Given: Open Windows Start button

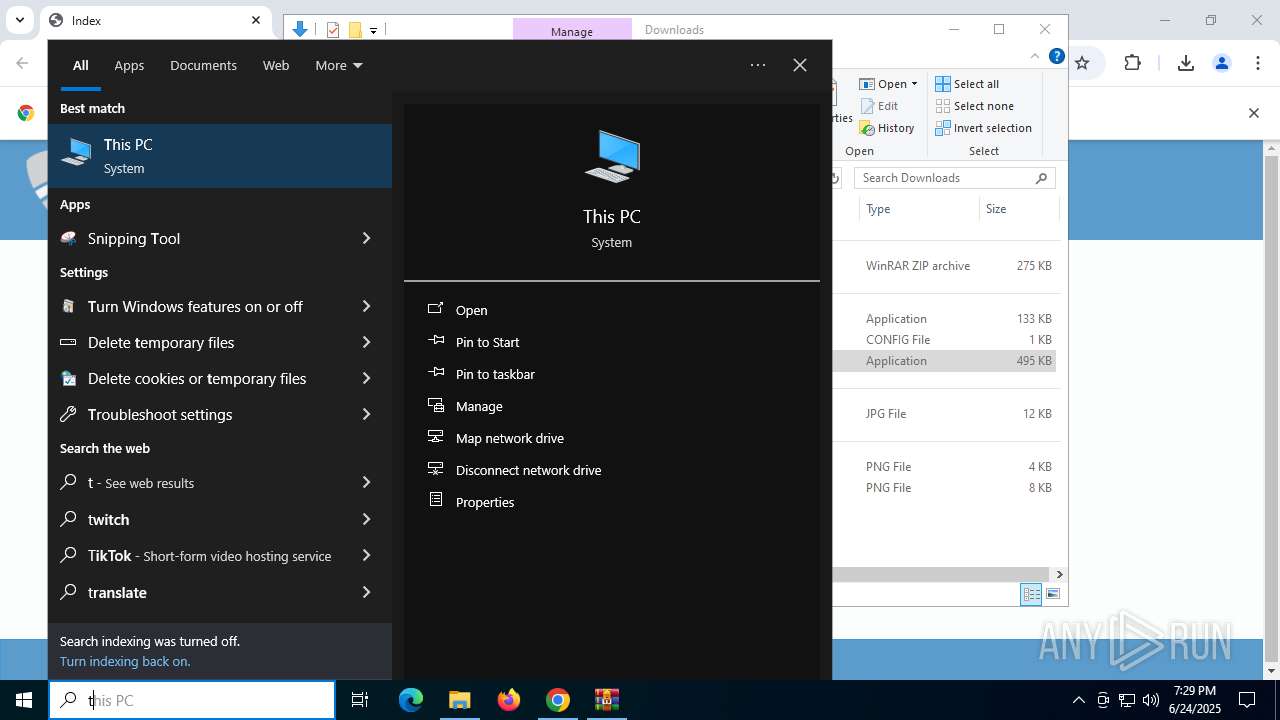Looking at the screenshot, I should 24,700.
